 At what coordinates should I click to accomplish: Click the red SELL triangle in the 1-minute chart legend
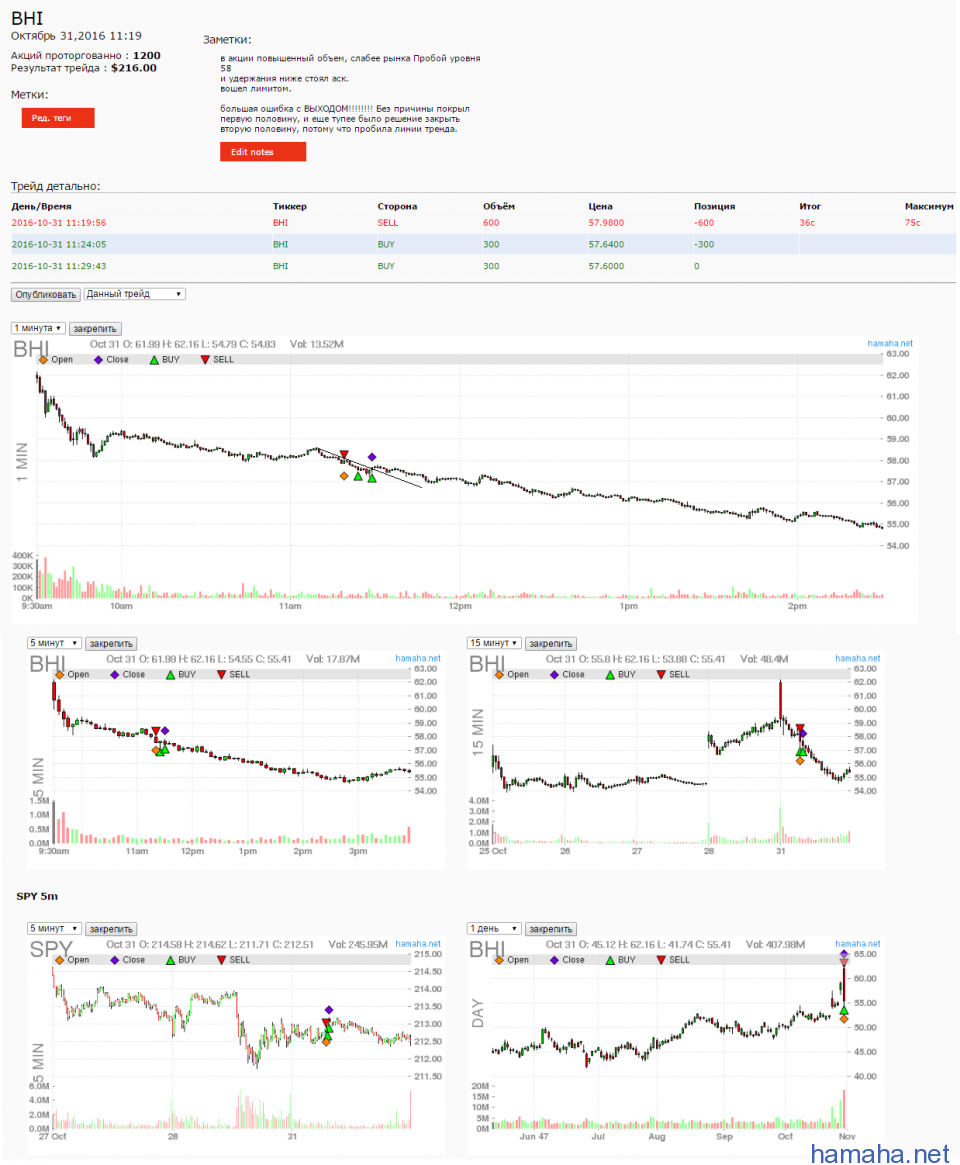coord(205,359)
